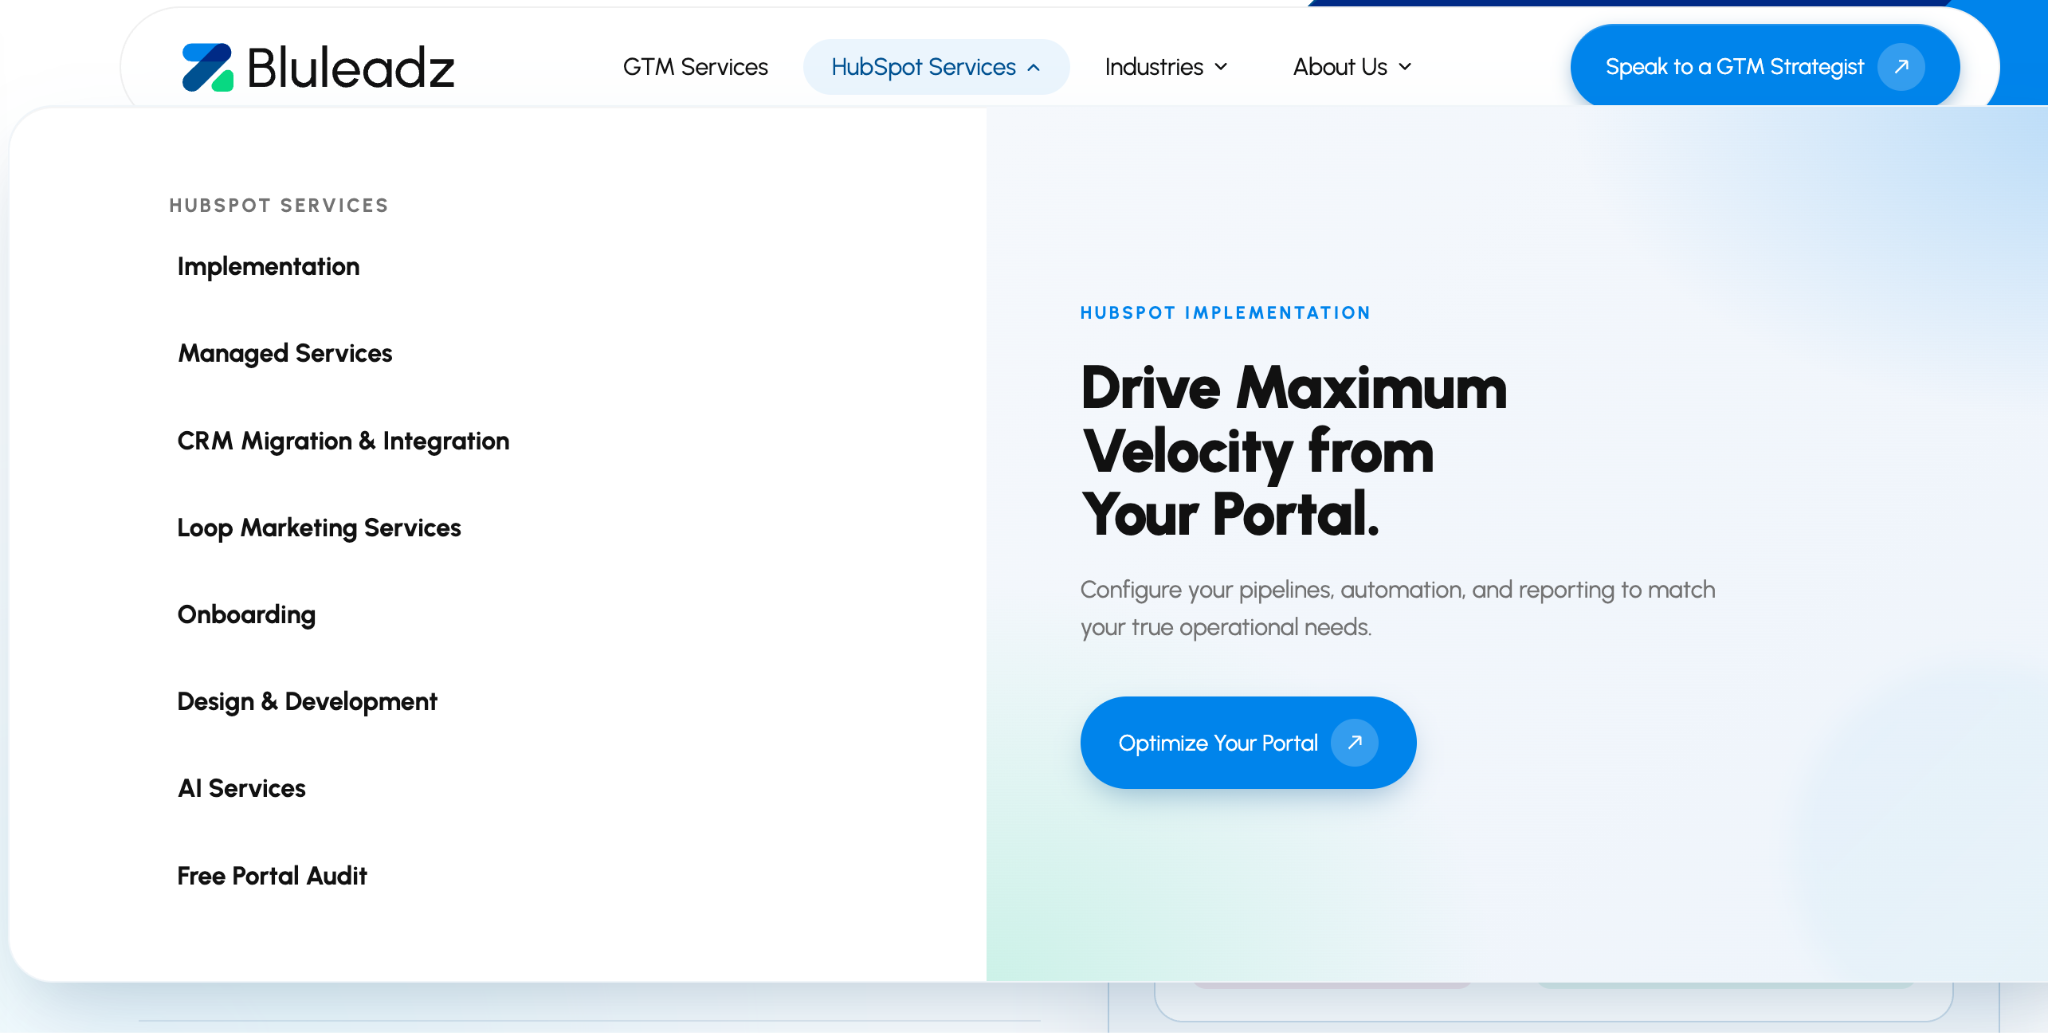
Task: Open CRM Migration & Integration link
Action: point(343,441)
